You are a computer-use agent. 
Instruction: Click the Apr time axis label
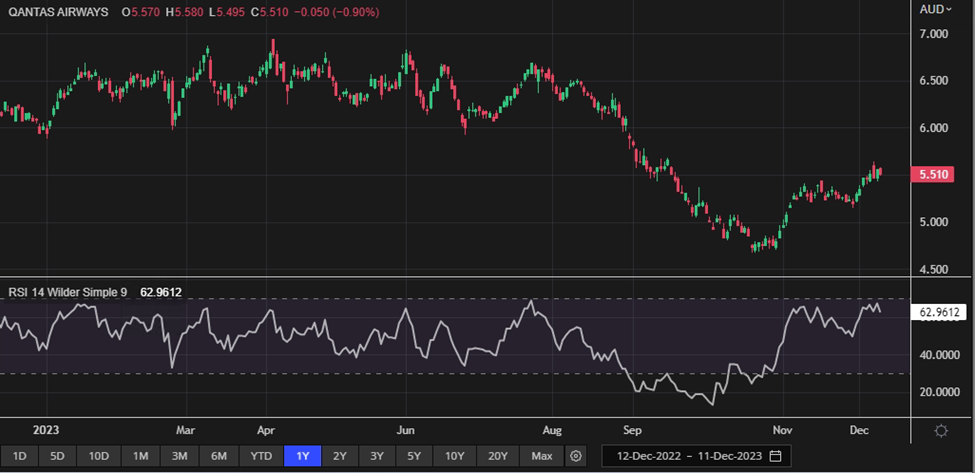click(266, 430)
